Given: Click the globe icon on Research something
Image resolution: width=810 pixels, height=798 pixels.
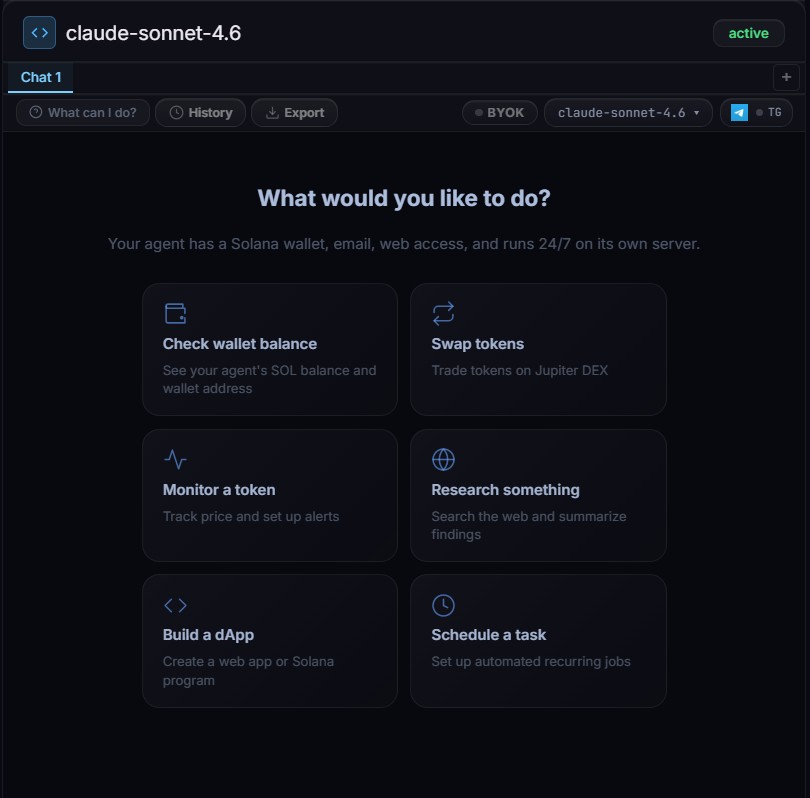Looking at the screenshot, I should 443,460.
